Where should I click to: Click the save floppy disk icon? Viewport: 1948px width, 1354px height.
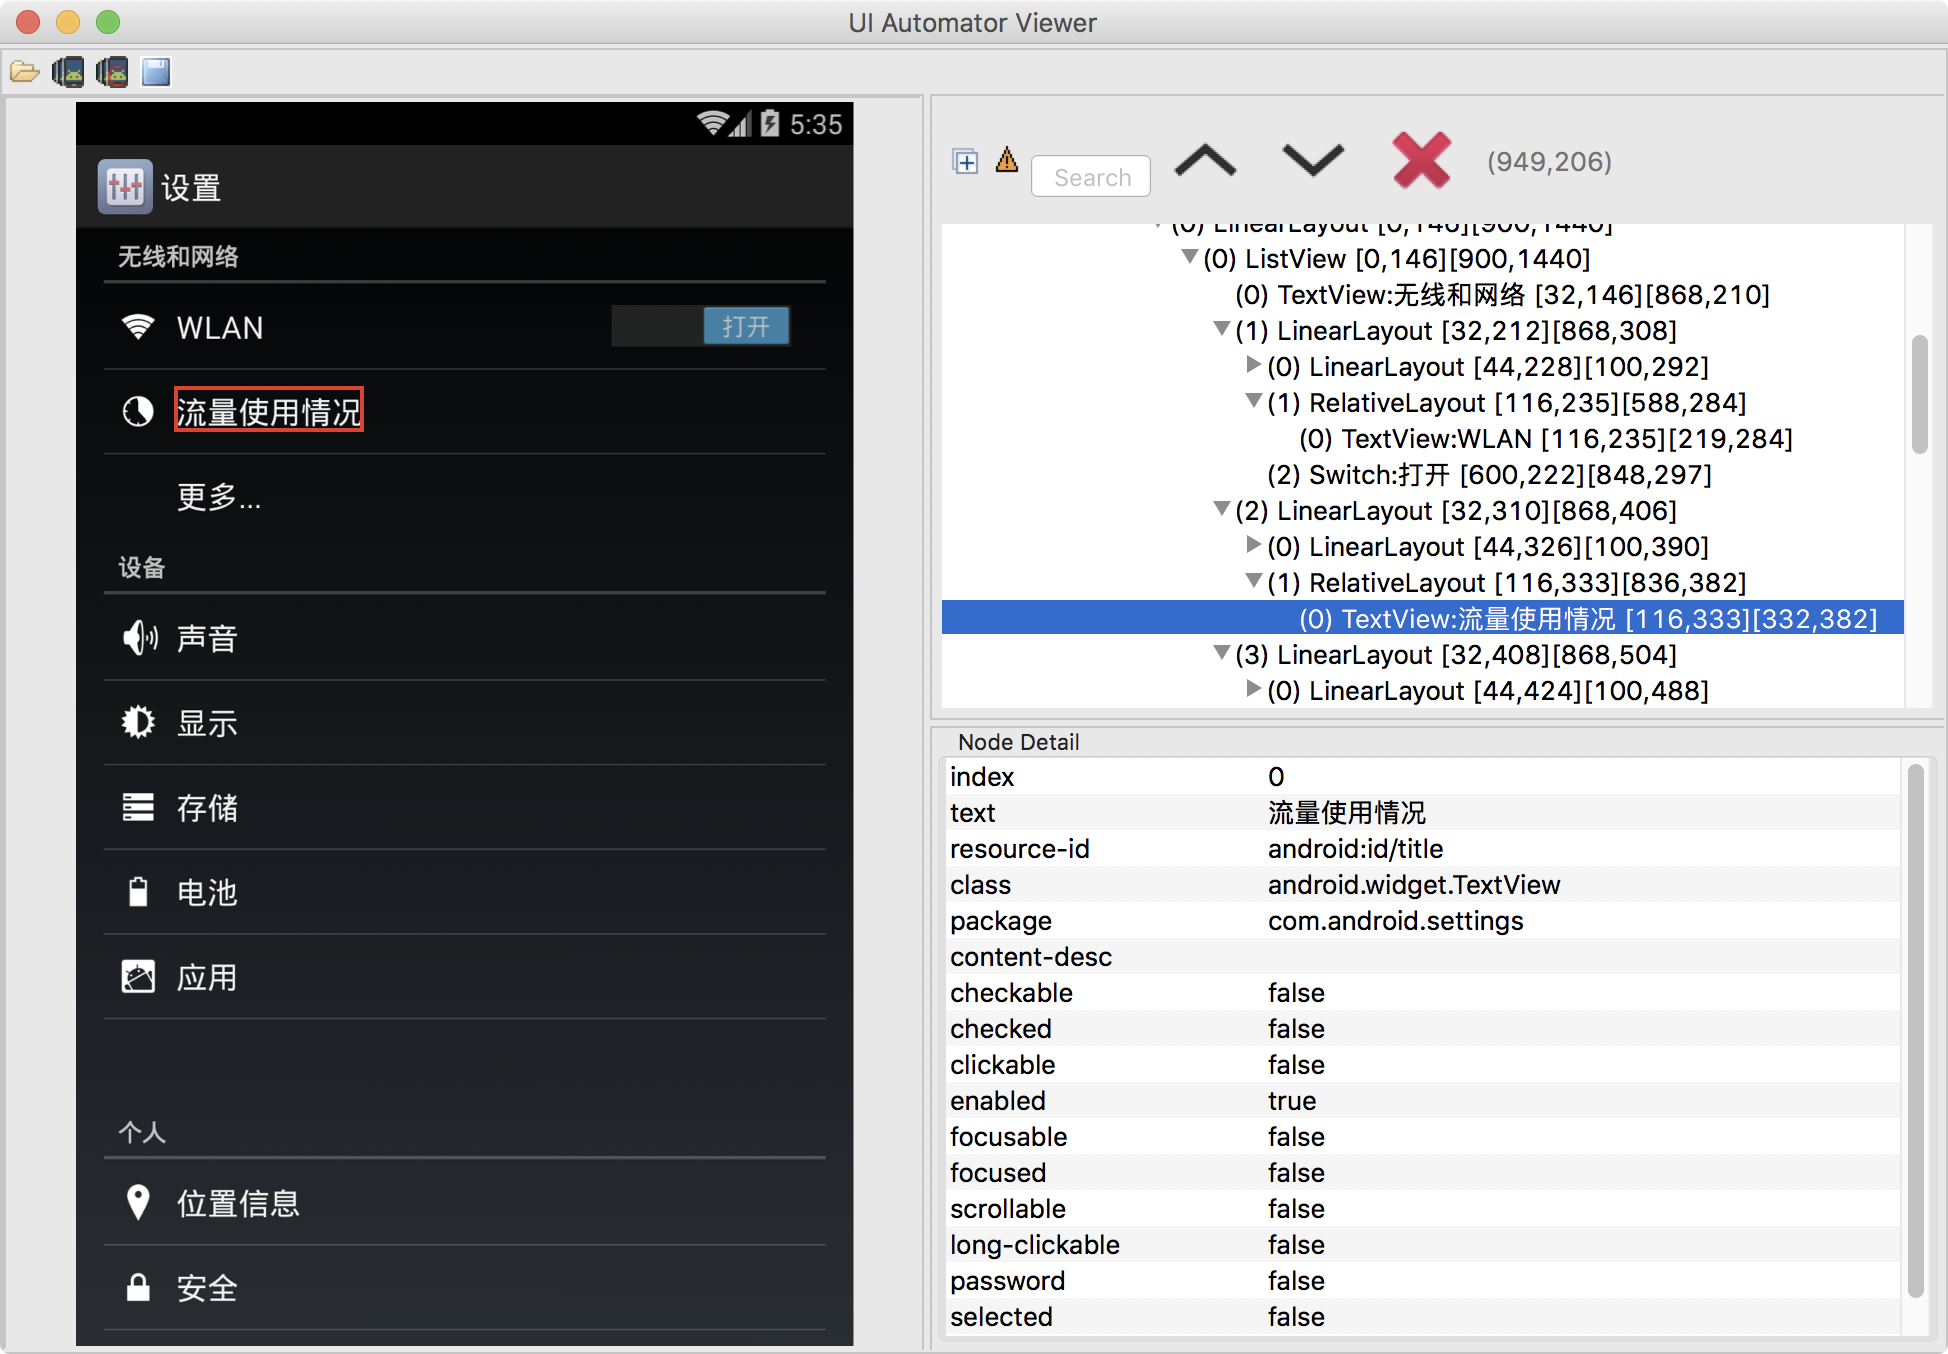tap(156, 72)
